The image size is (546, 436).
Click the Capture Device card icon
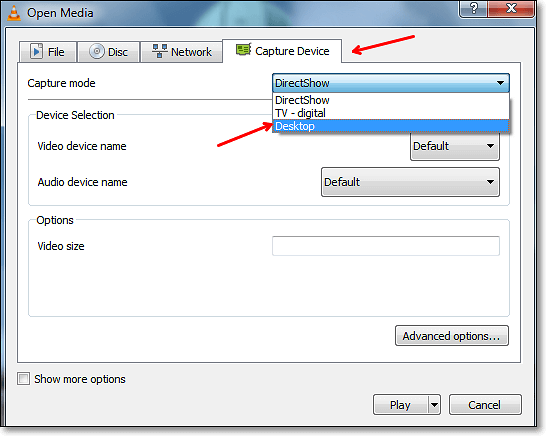(243, 50)
